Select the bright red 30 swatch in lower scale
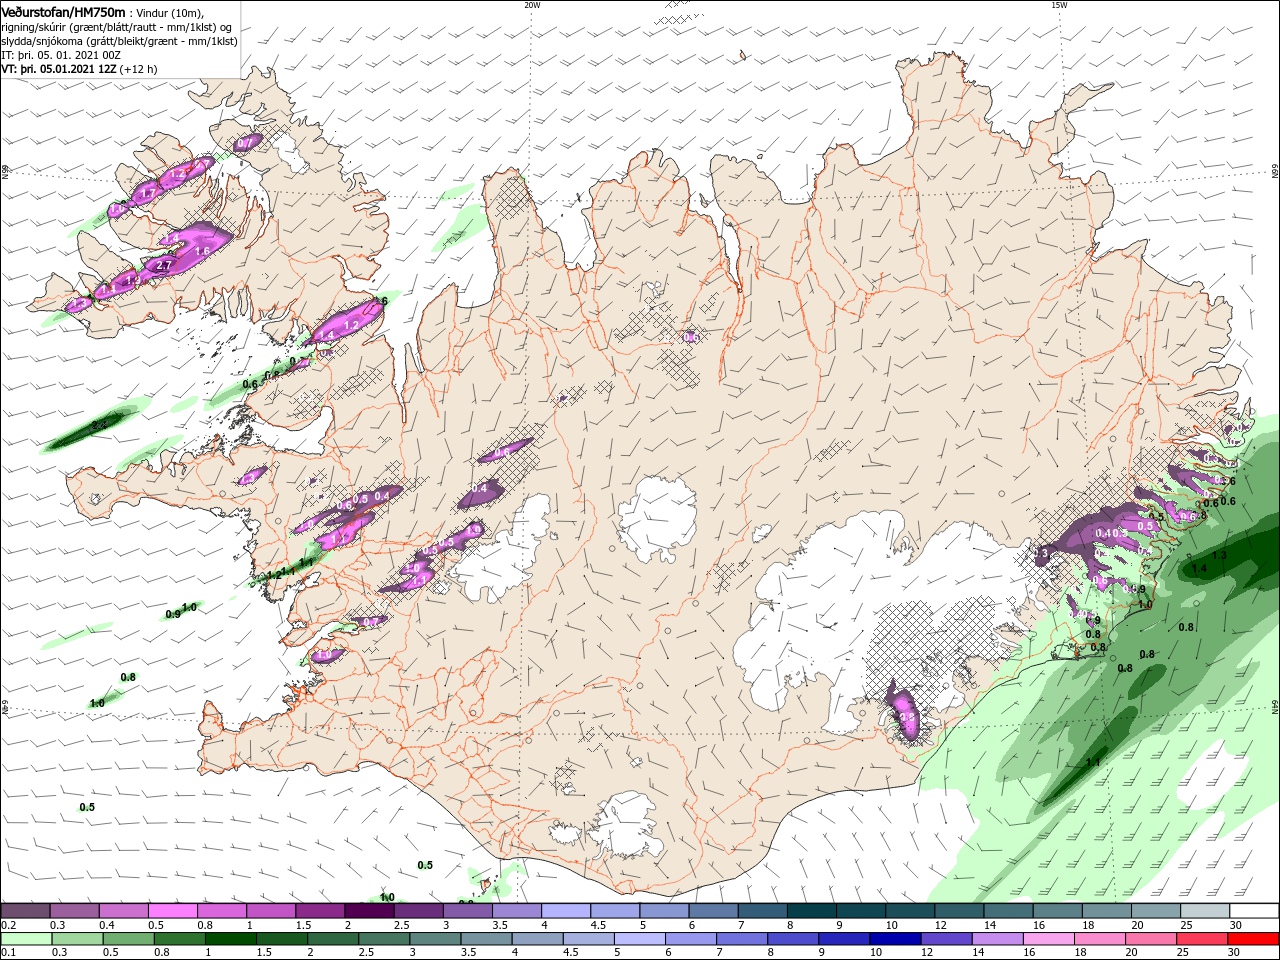1280x960 pixels. 1252,939
